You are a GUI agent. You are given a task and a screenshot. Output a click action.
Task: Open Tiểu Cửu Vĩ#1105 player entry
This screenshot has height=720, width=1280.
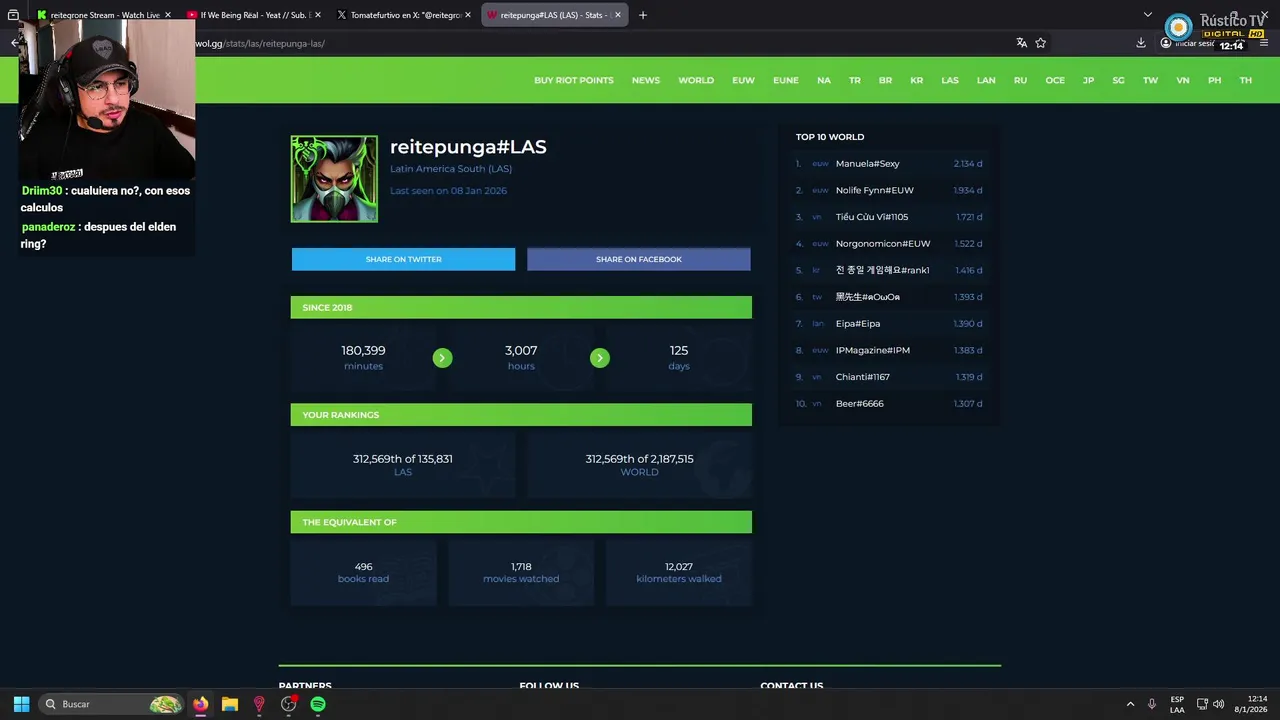[x=872, y=217]
